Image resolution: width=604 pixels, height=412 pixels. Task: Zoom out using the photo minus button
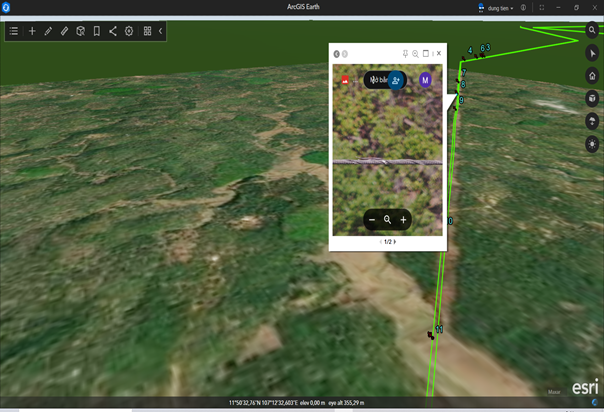pyautogui.click(x=372, y=220)
